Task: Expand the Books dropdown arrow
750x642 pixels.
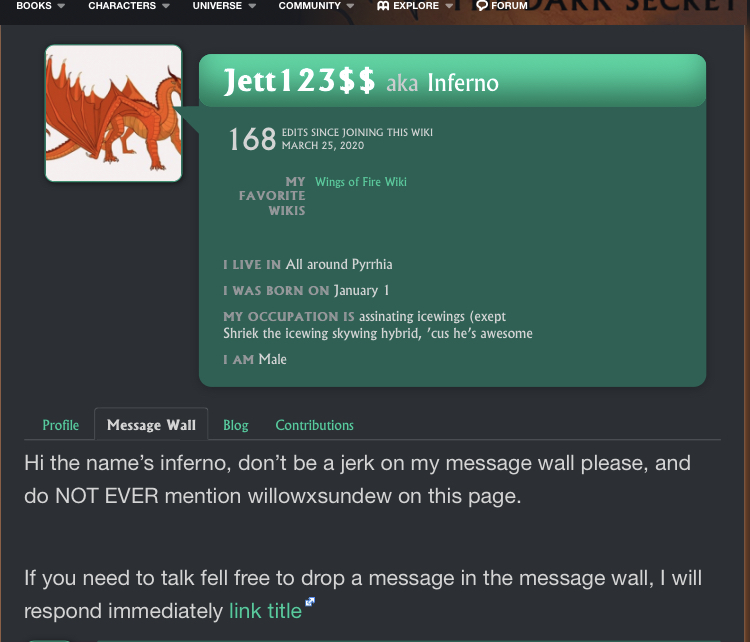Action: [x=61, y=6]
